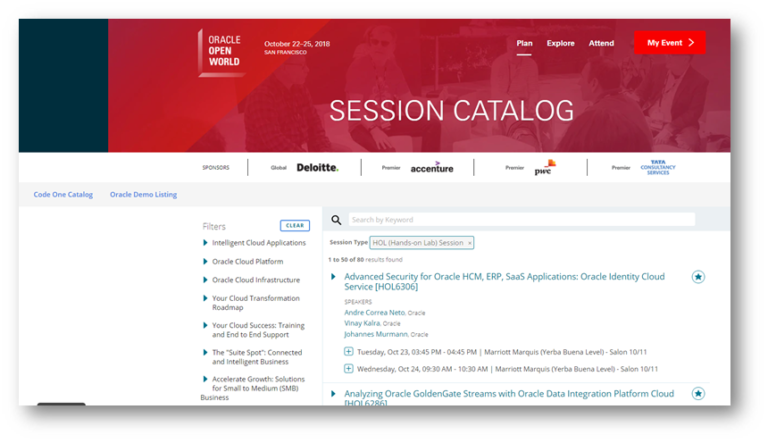Screen dimensions: 768x443
Task: Open the PwC sponsor logo
Action: [545, 168]
